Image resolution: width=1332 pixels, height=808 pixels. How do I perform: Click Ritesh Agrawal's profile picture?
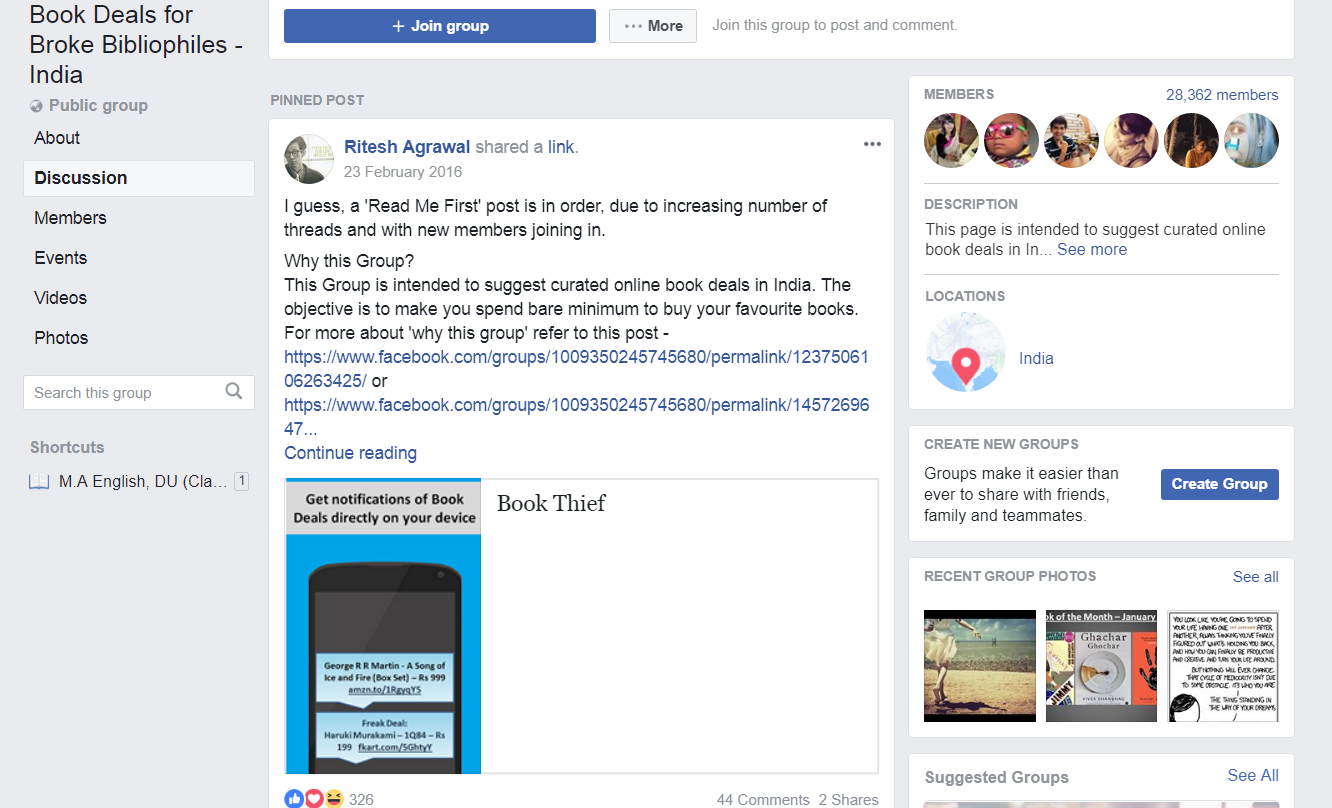pyautogui.click(x=309, y=159)
